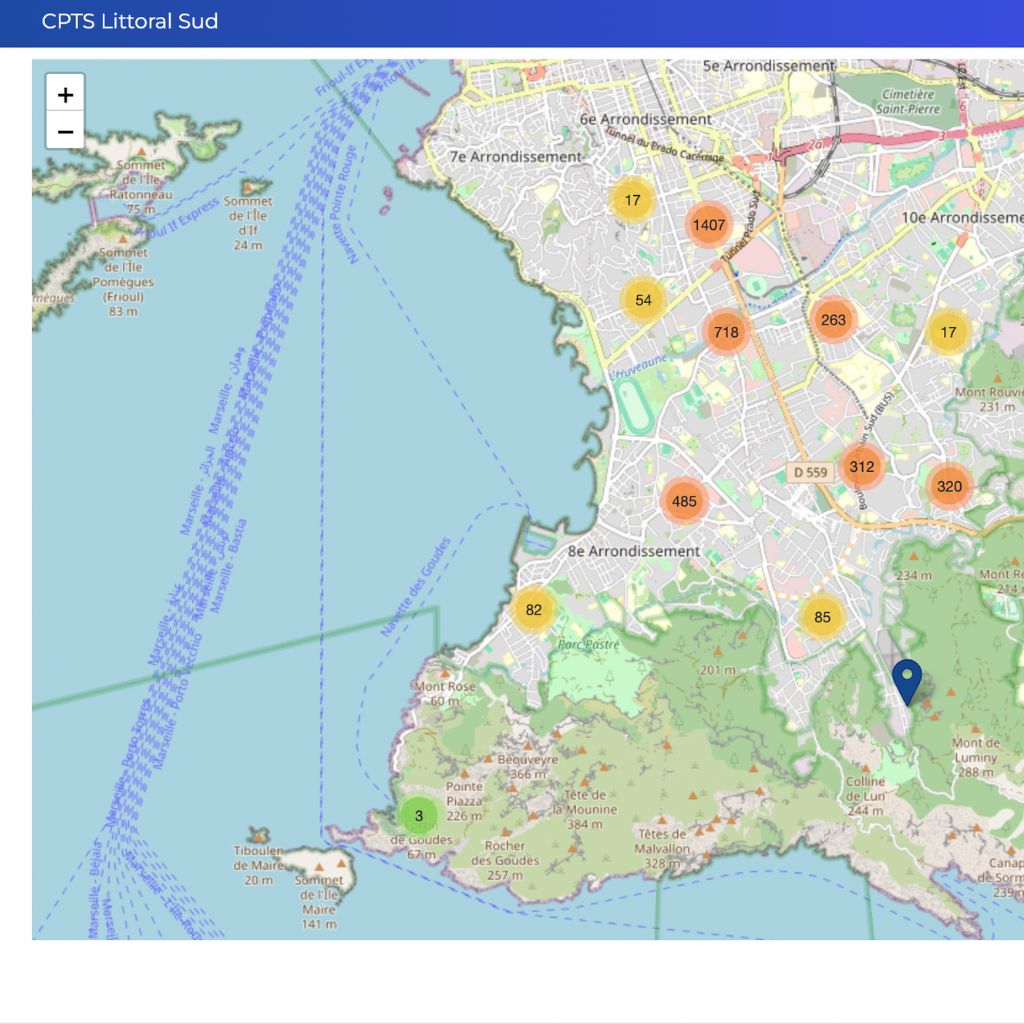
Task: Open the green 3 cluster near Goudes
Action: pyautogui.click(x=419, y=815)
